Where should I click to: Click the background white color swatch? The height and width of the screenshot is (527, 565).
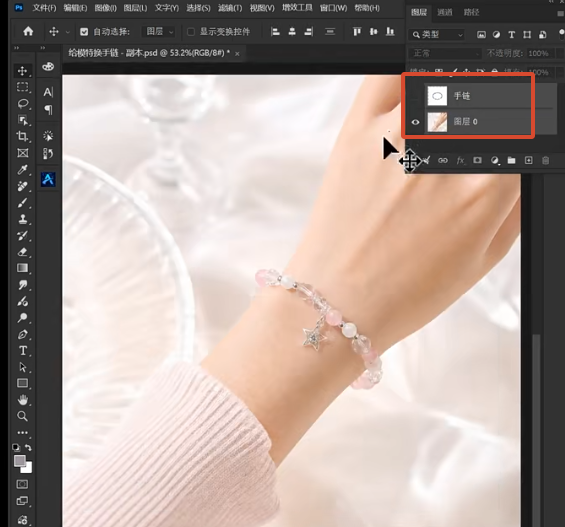coord(28,469)
